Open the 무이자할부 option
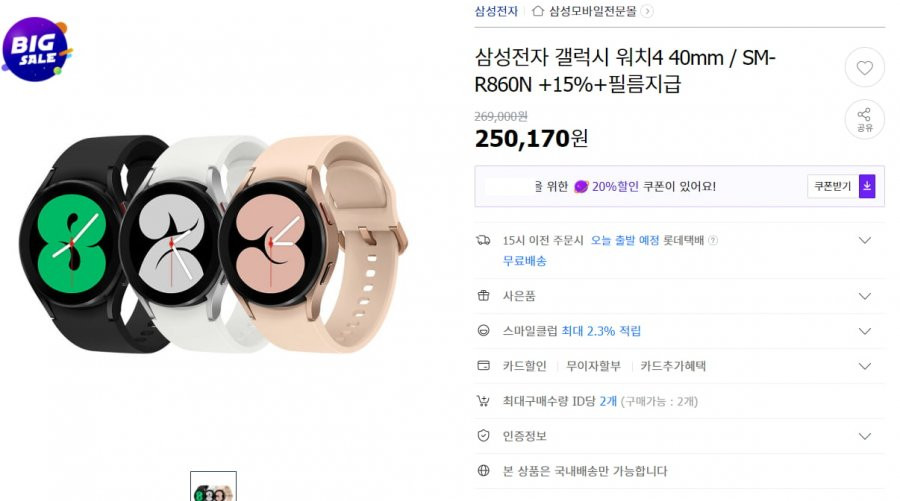The width and height of the screenshot is (900, 501). point(593,366)
